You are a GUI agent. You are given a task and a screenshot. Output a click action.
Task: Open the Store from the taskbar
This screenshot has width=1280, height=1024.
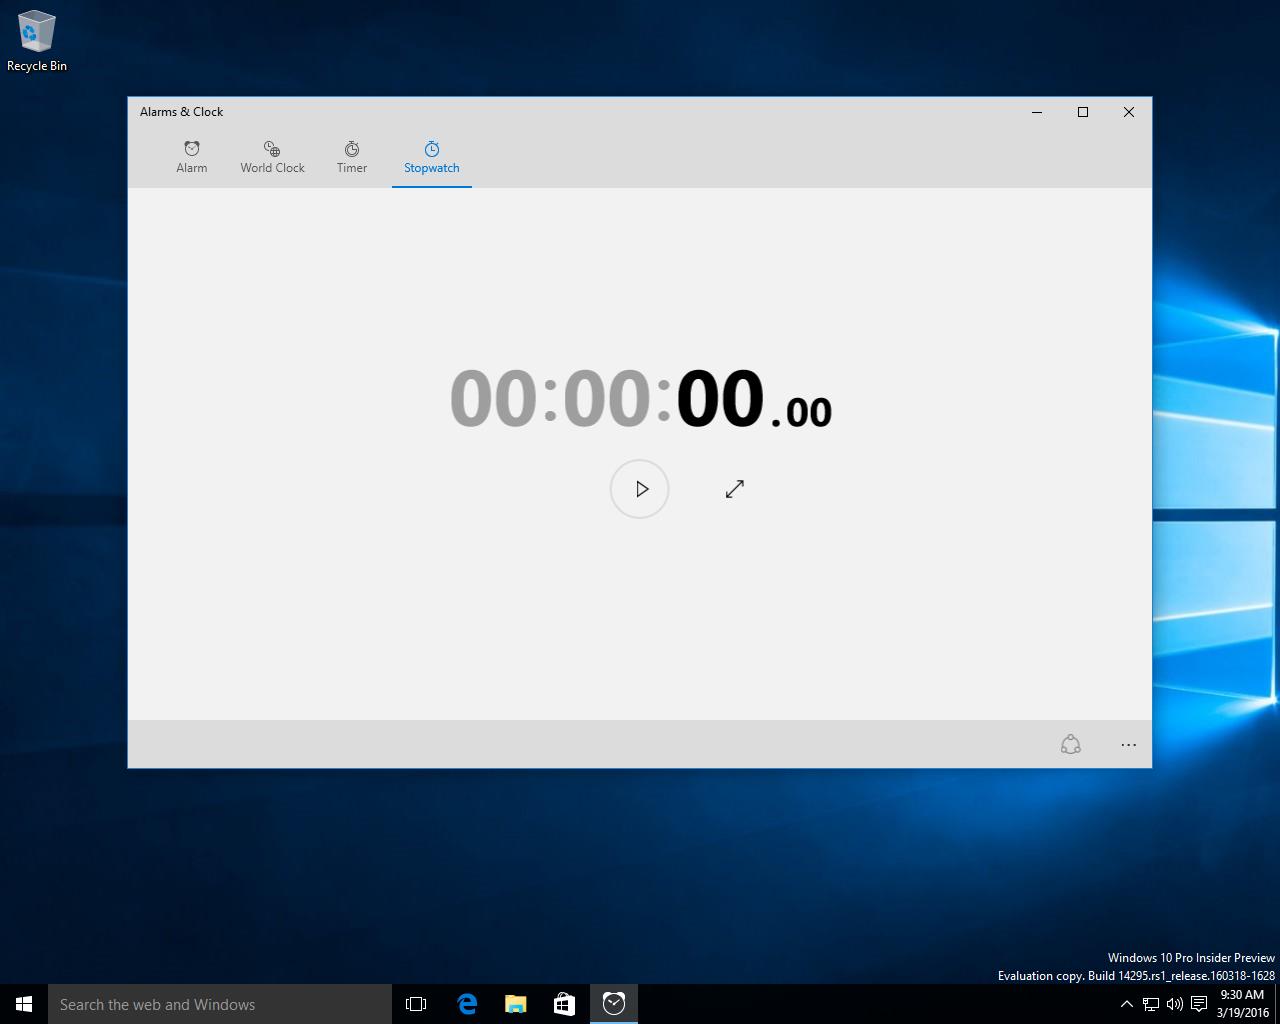point(564,1004)
